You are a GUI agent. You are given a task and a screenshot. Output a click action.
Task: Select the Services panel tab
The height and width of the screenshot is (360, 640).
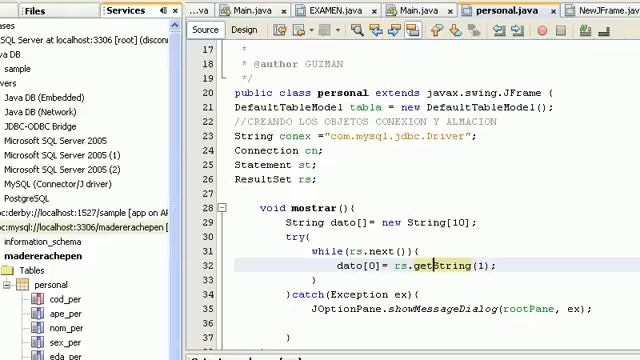126,11
